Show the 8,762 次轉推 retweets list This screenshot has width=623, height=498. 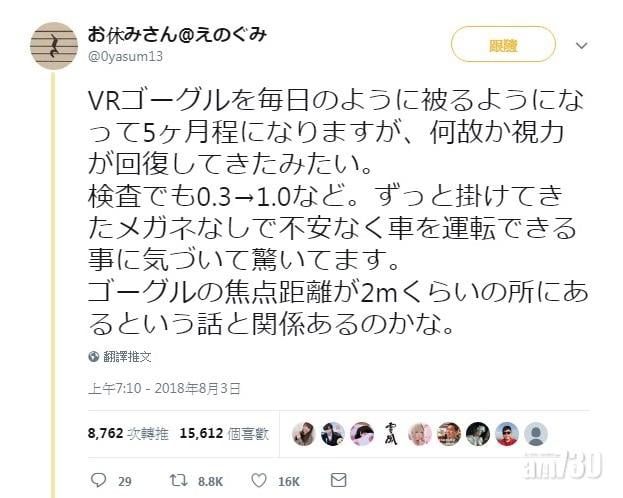128,434
